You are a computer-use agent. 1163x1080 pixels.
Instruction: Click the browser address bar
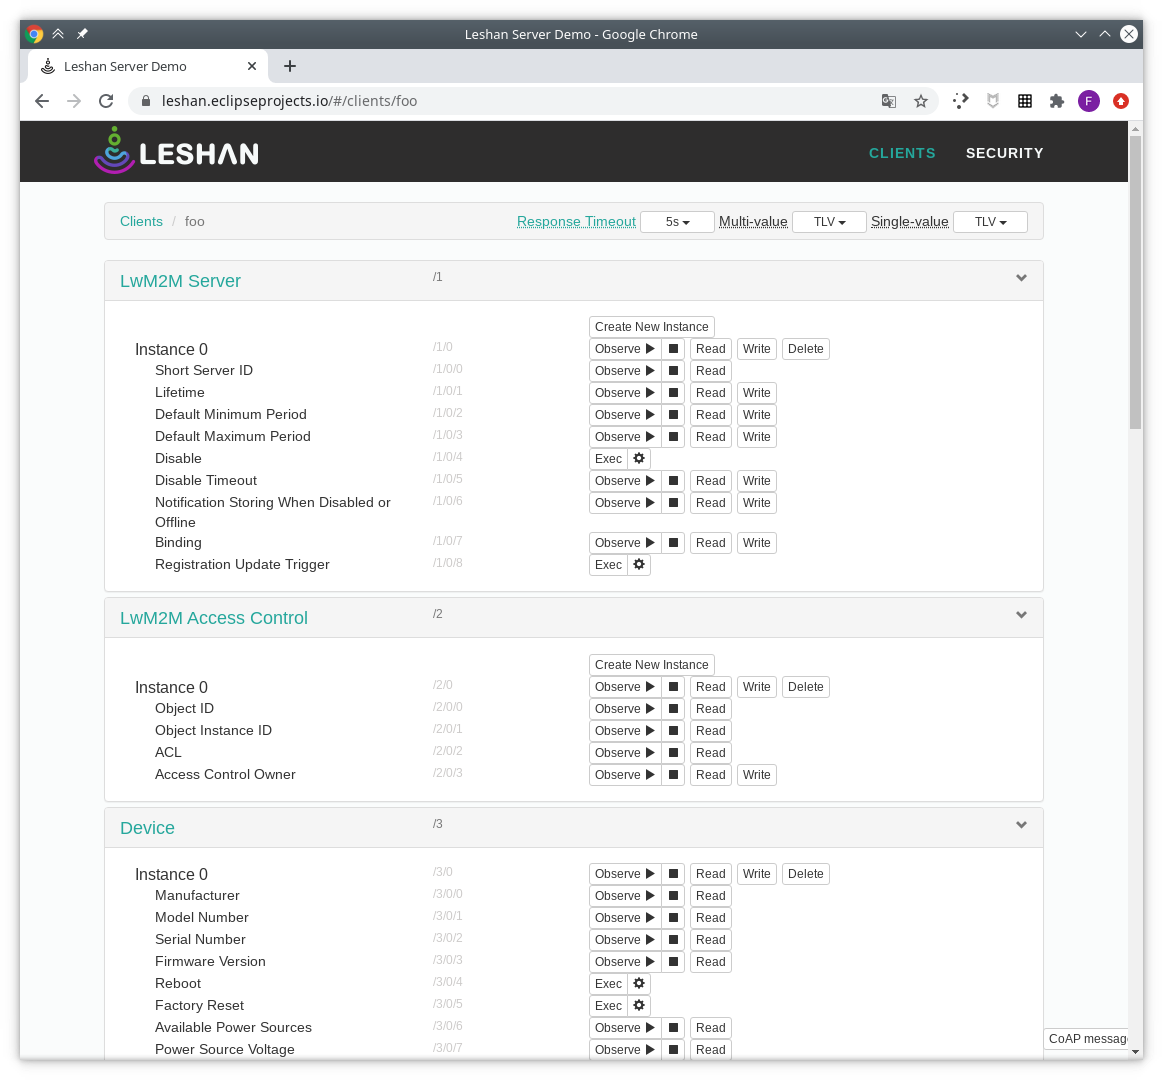500,101
